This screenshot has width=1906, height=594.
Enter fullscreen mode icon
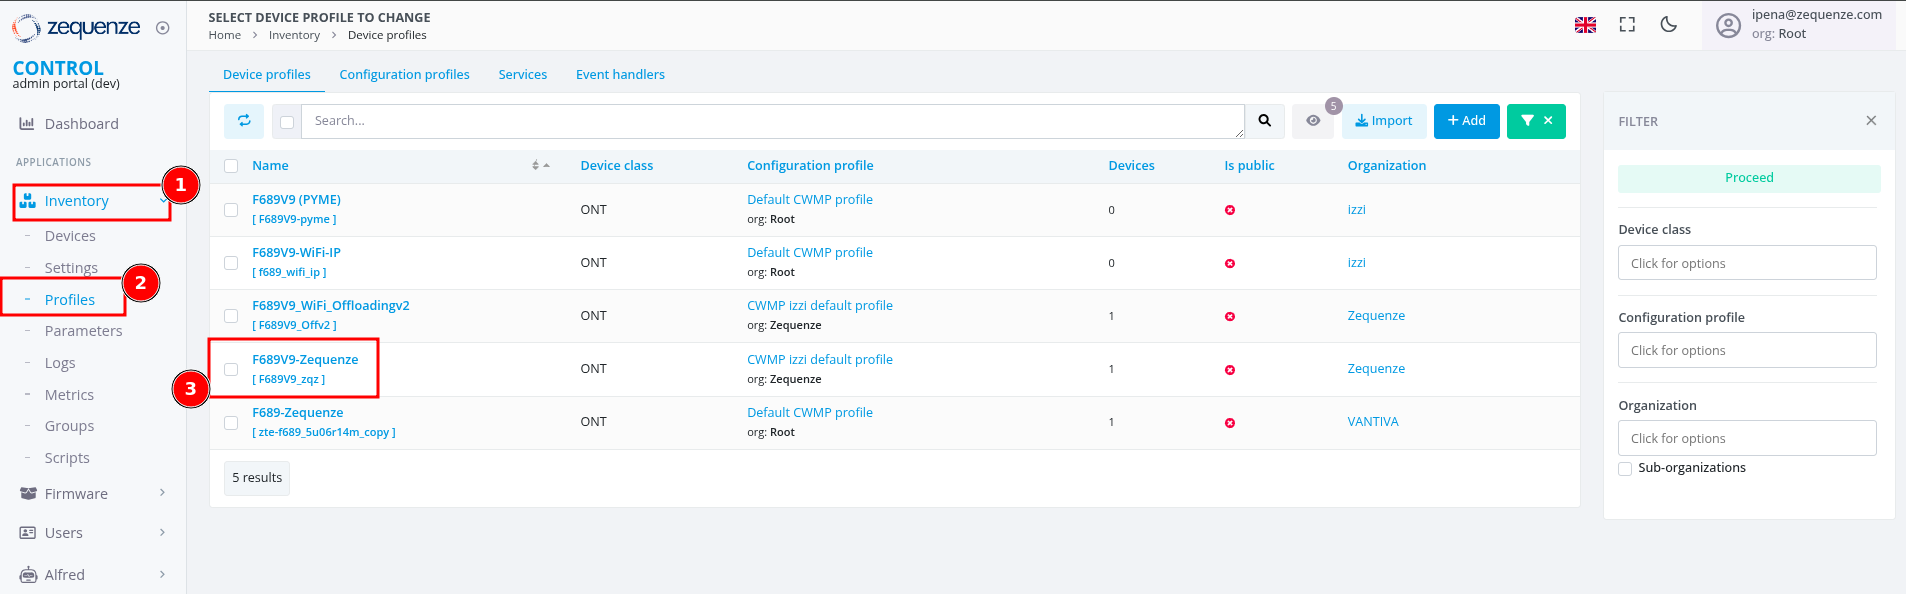click(1627, 25)
